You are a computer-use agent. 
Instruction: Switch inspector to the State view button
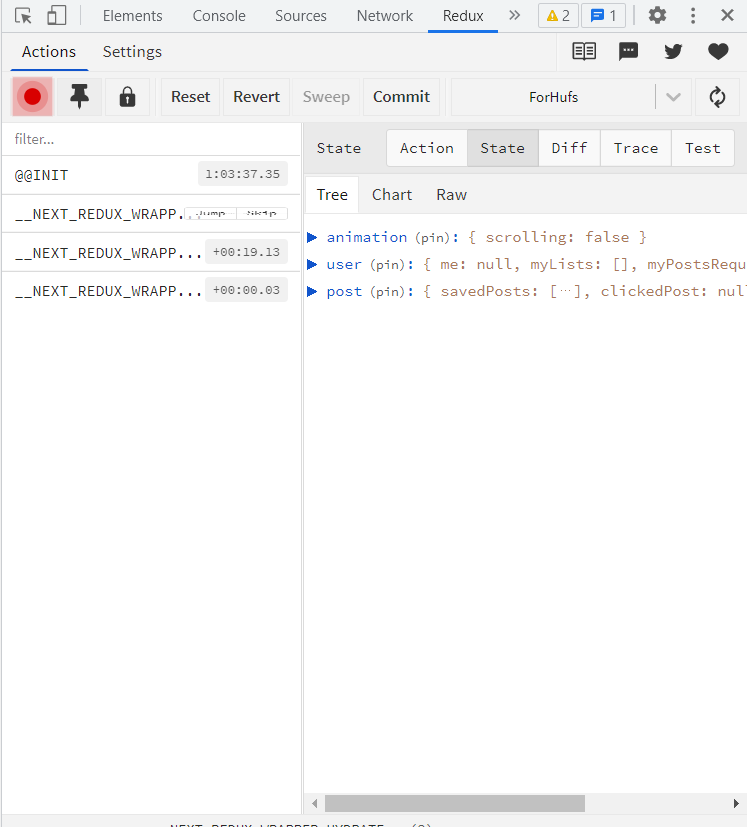(x=503, y=148)
